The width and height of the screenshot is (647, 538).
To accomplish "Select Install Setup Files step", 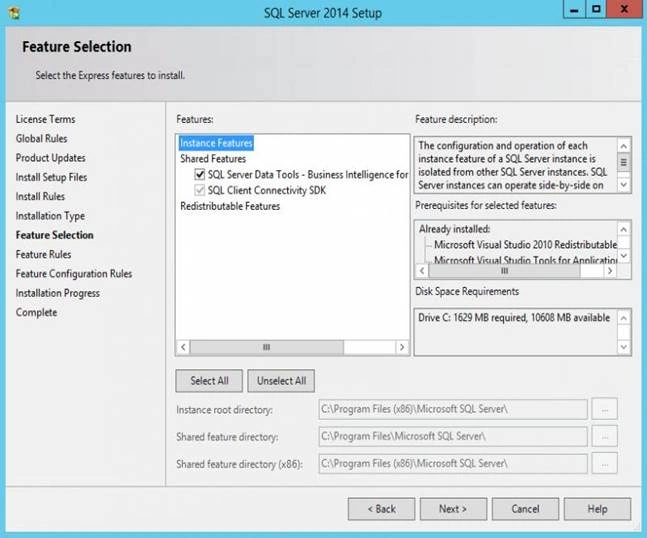I will (x=51, y=177).
